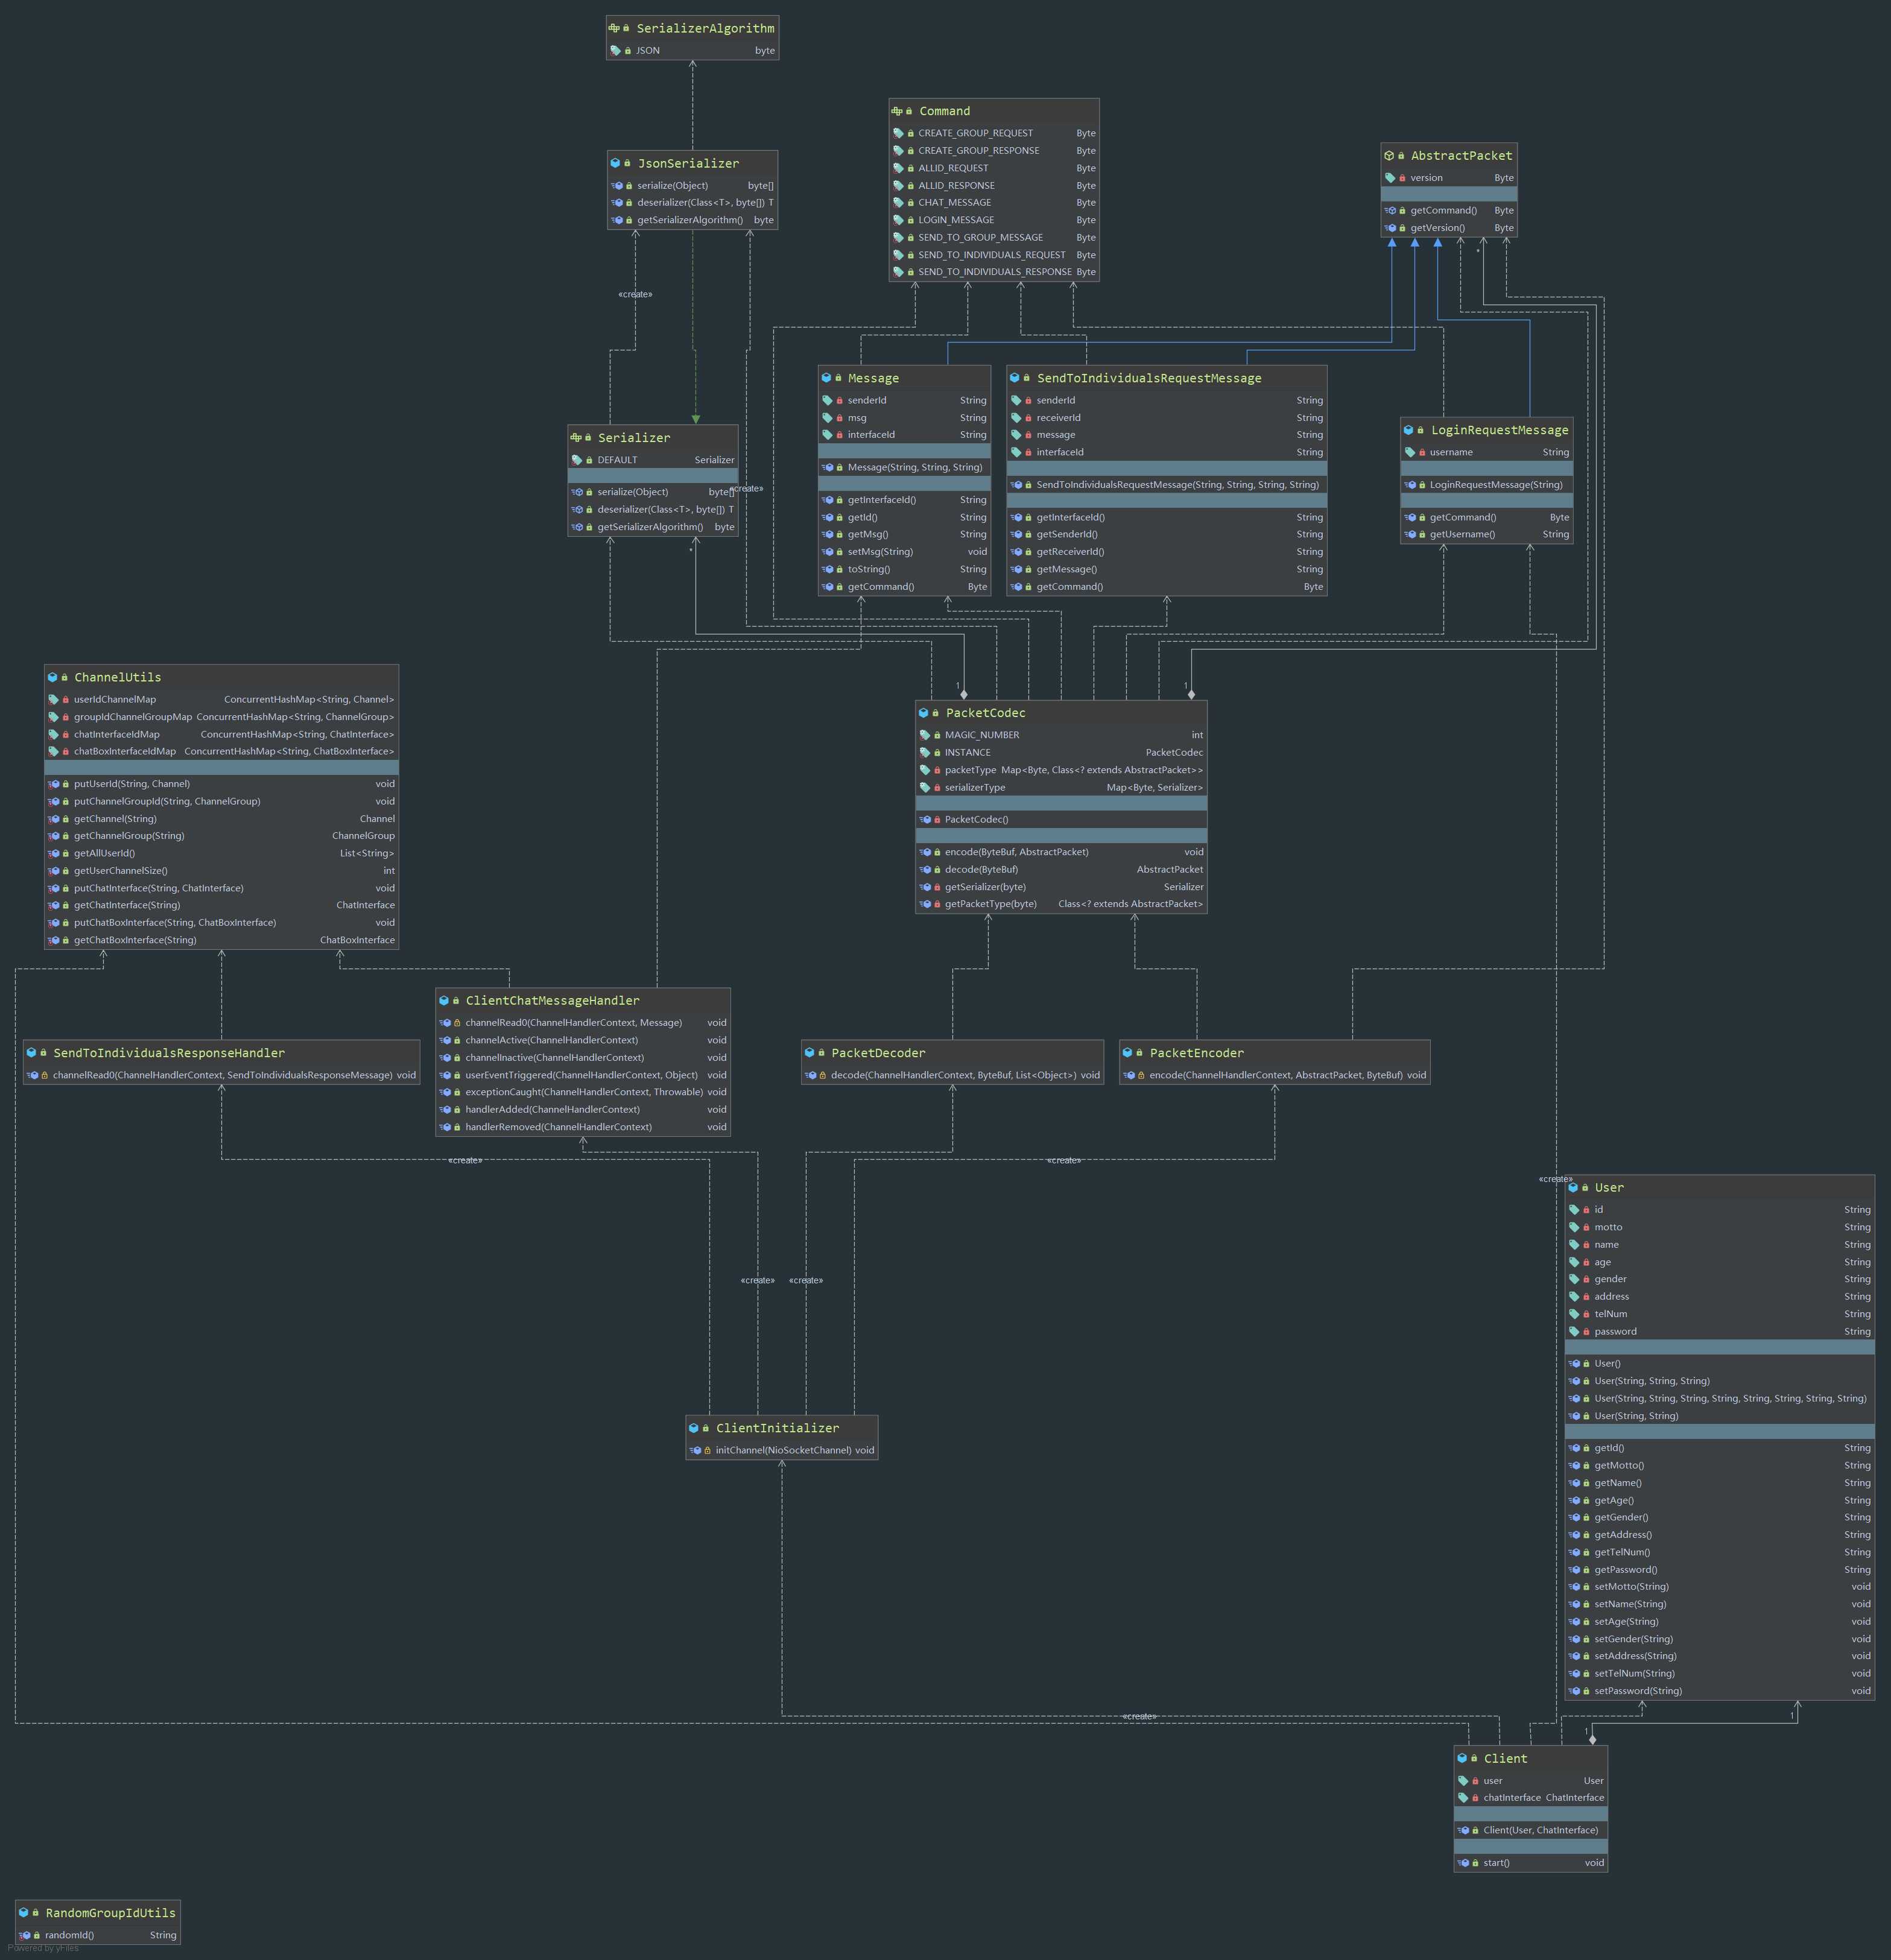The width and height of the screenshot is (1891, 1960).
Task: Select the getGender() method in User
Action: point(1719,1517)
